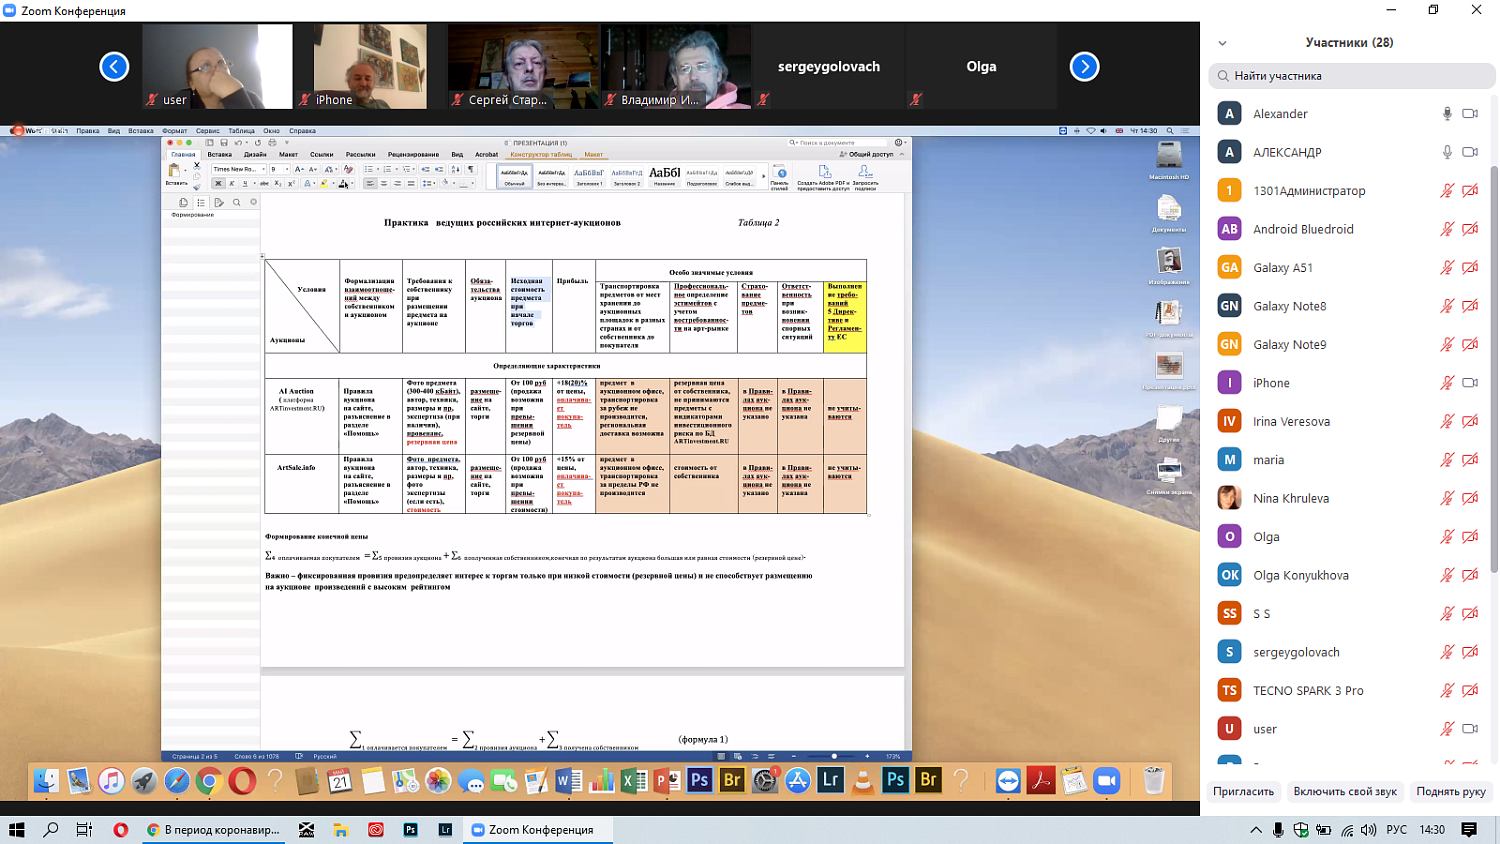Click the Панель стилей icon
1500x844 pixels.
pos(780,177)
